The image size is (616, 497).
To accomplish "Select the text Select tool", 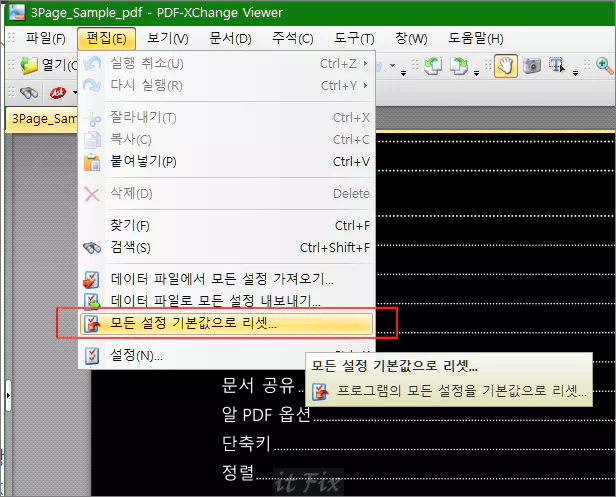I will [x=557, y=65].
